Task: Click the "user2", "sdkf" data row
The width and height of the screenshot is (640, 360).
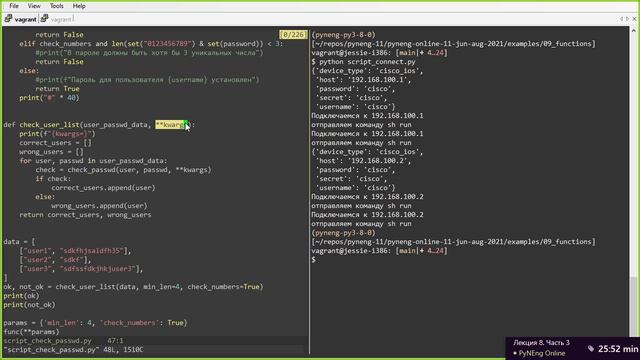Action: [56, 260]
